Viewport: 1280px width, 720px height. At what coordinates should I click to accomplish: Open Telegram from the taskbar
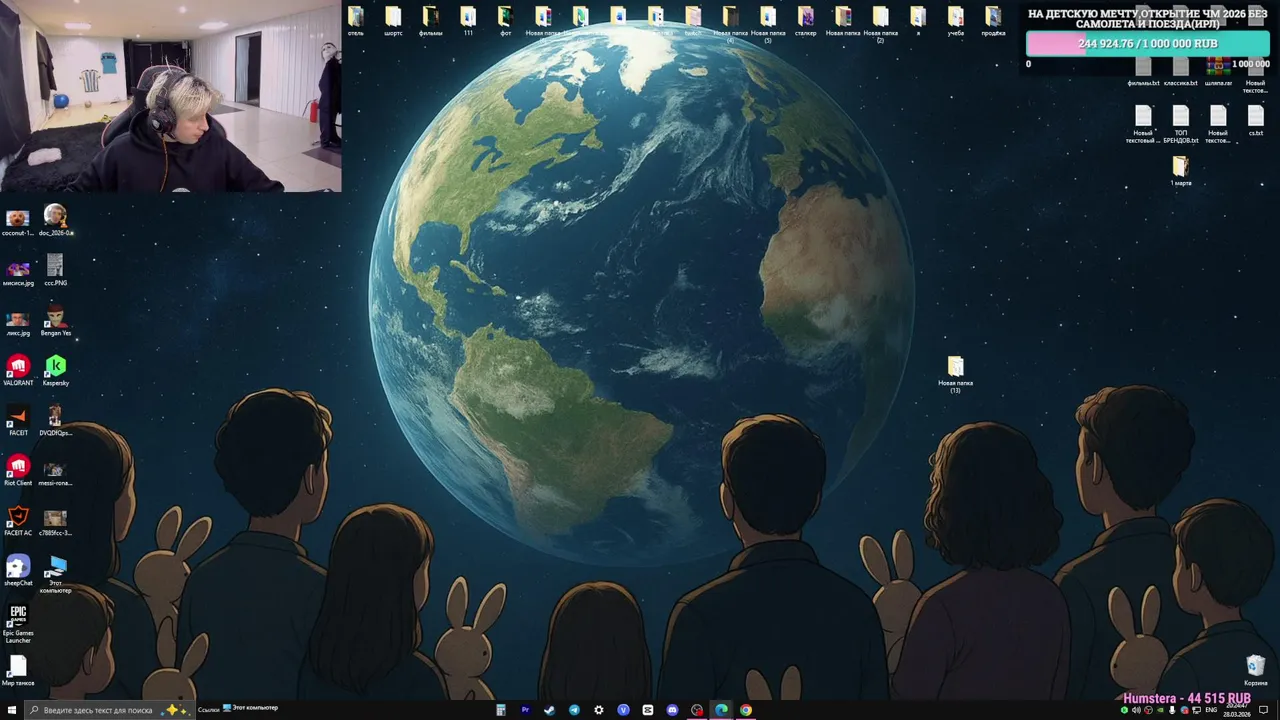[574, 710]
